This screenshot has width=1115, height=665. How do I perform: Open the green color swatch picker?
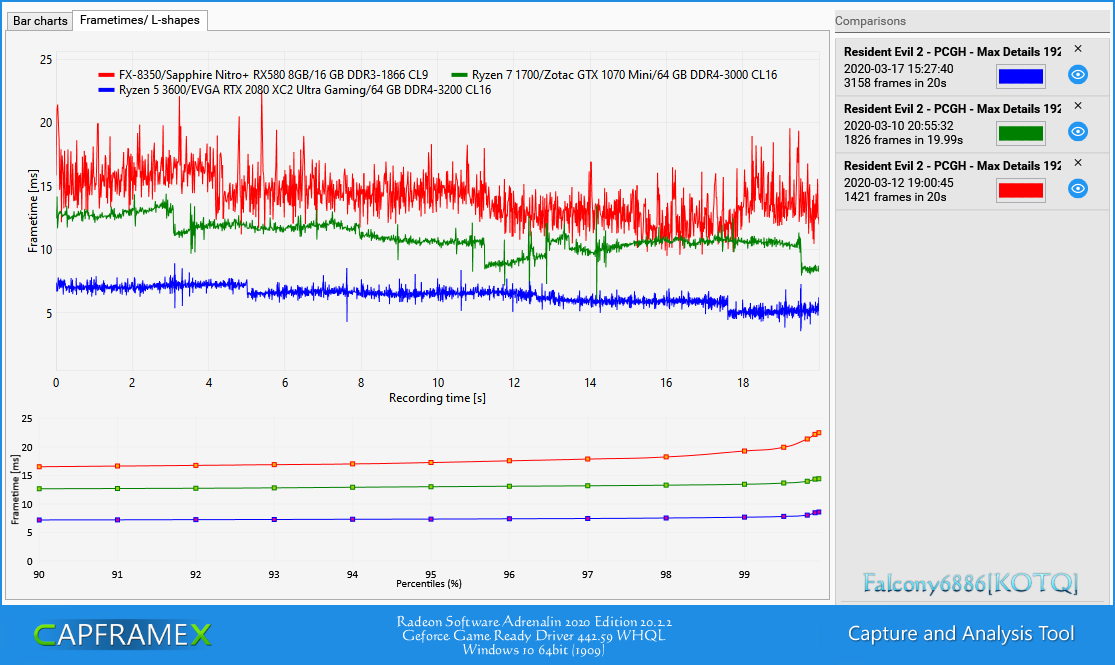pos(1020,133)
